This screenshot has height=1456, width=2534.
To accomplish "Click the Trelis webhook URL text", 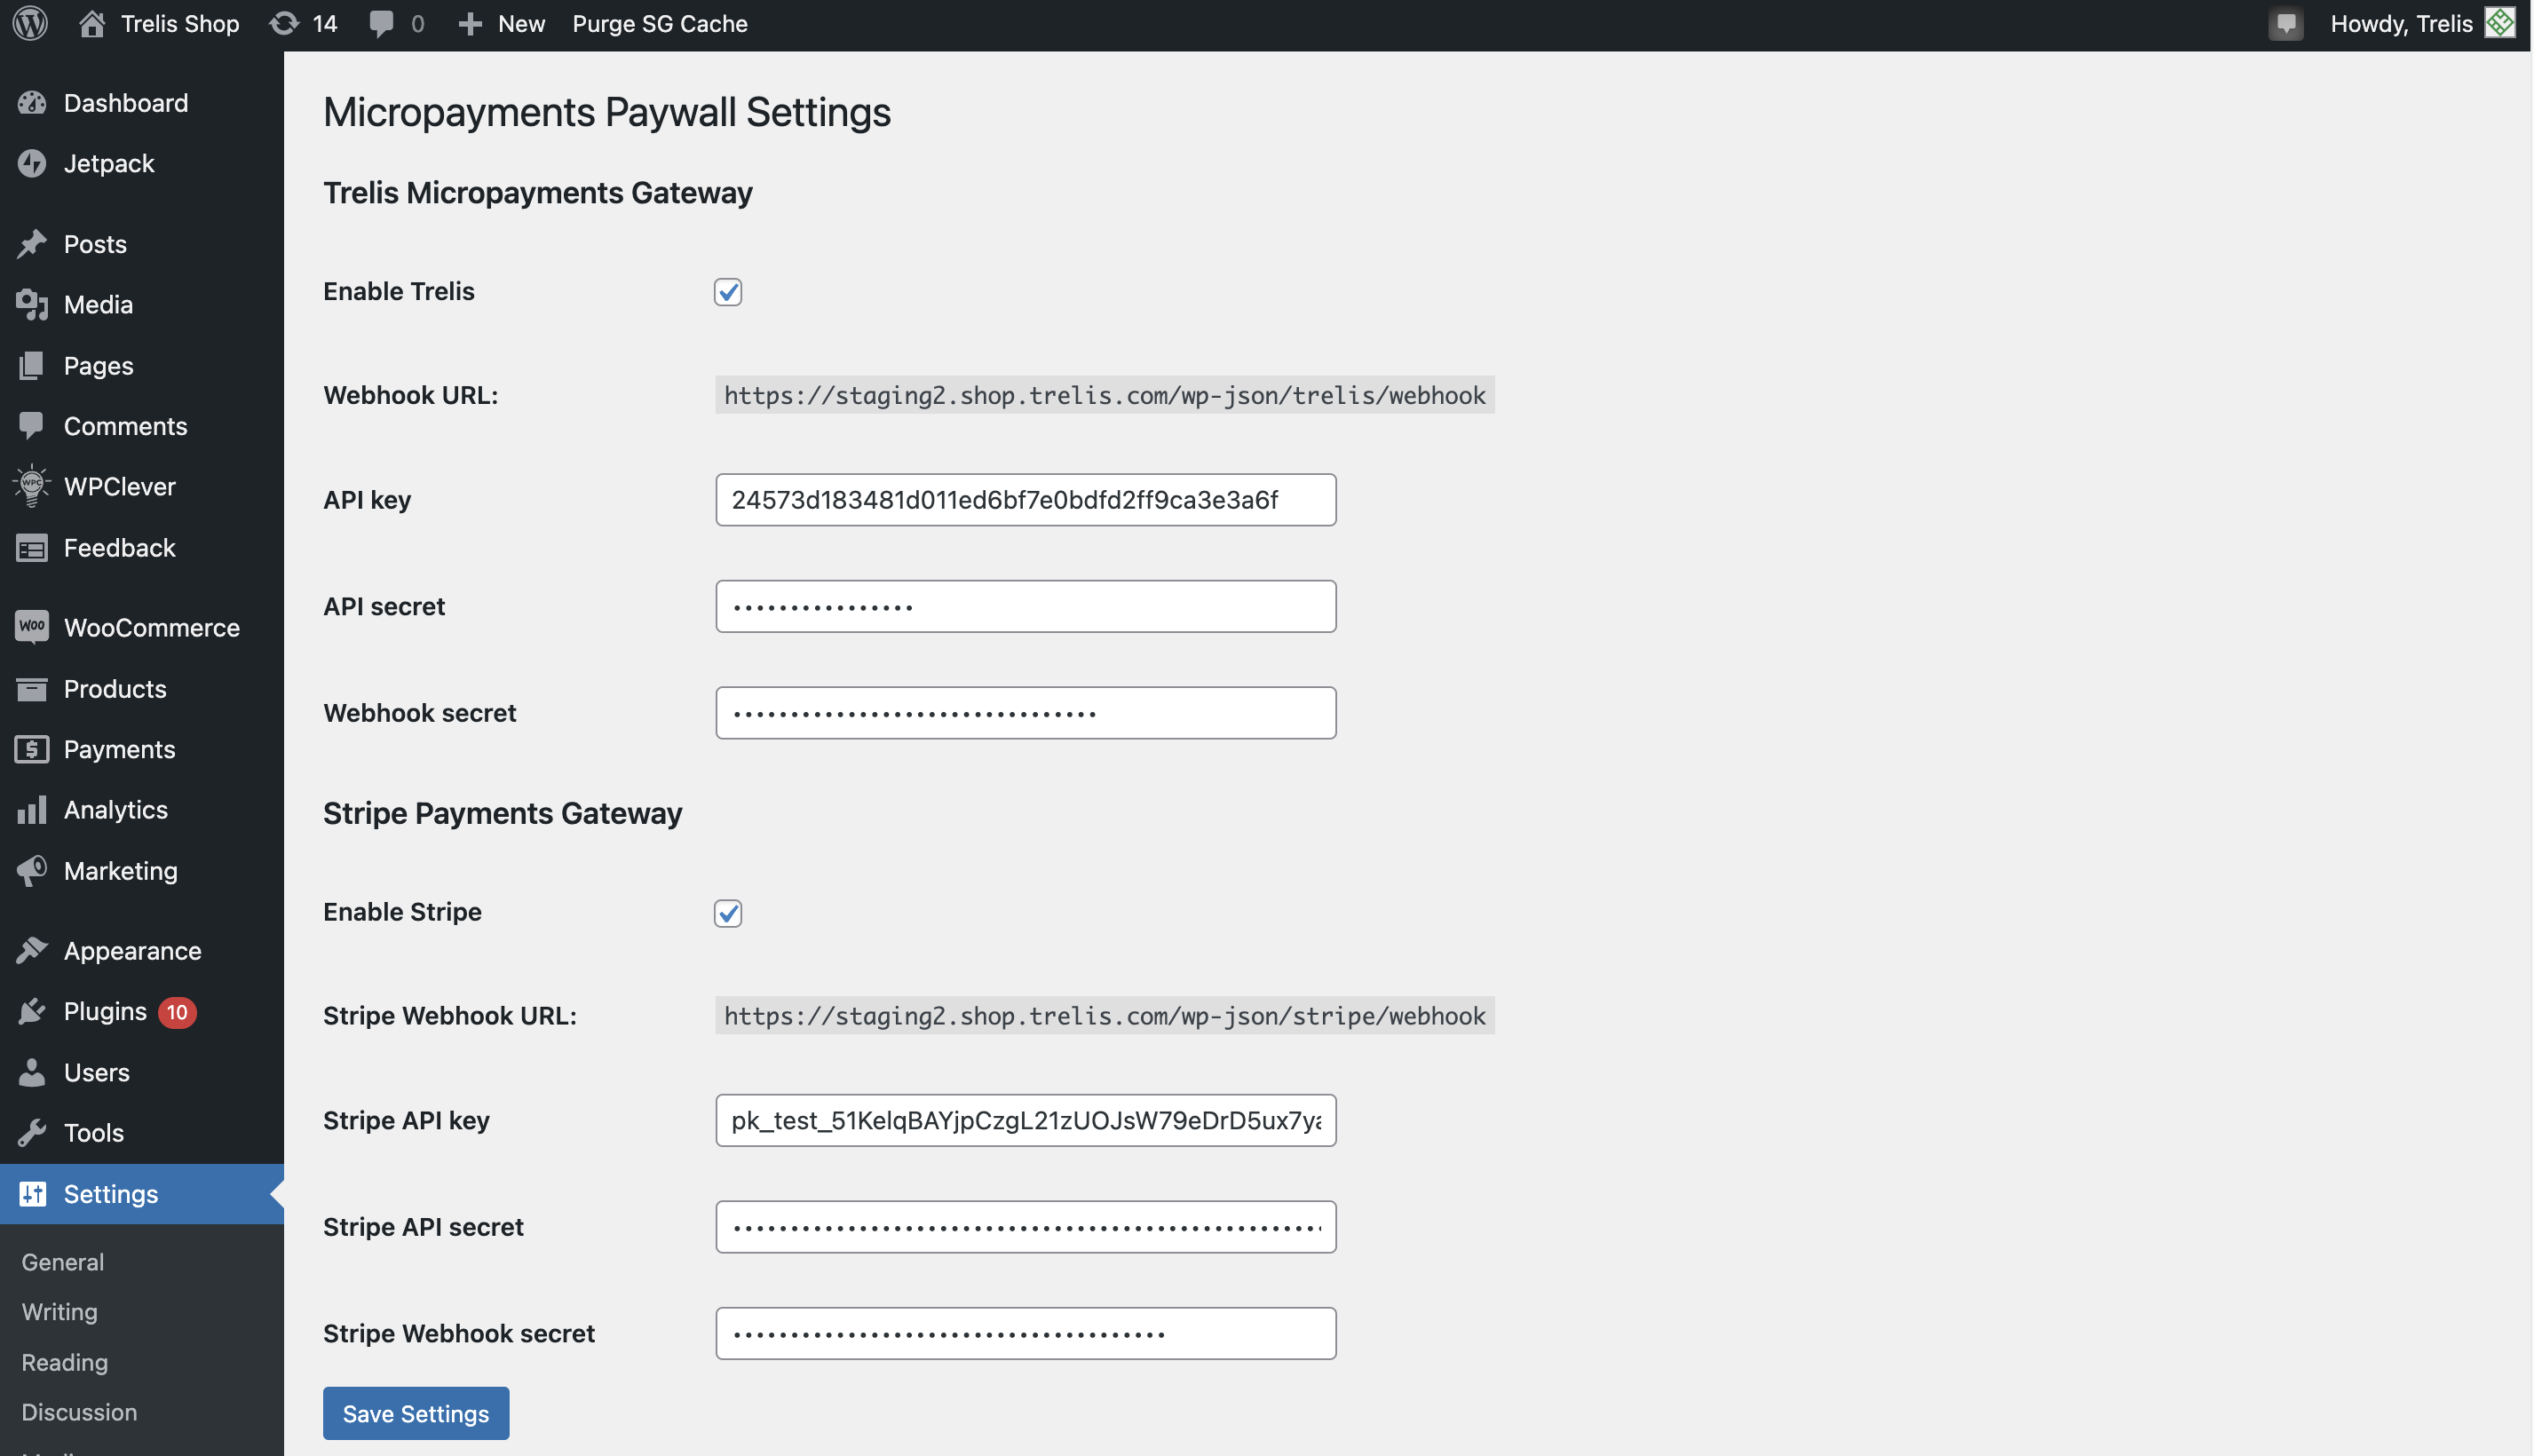I will click(x=1105, y=395).
